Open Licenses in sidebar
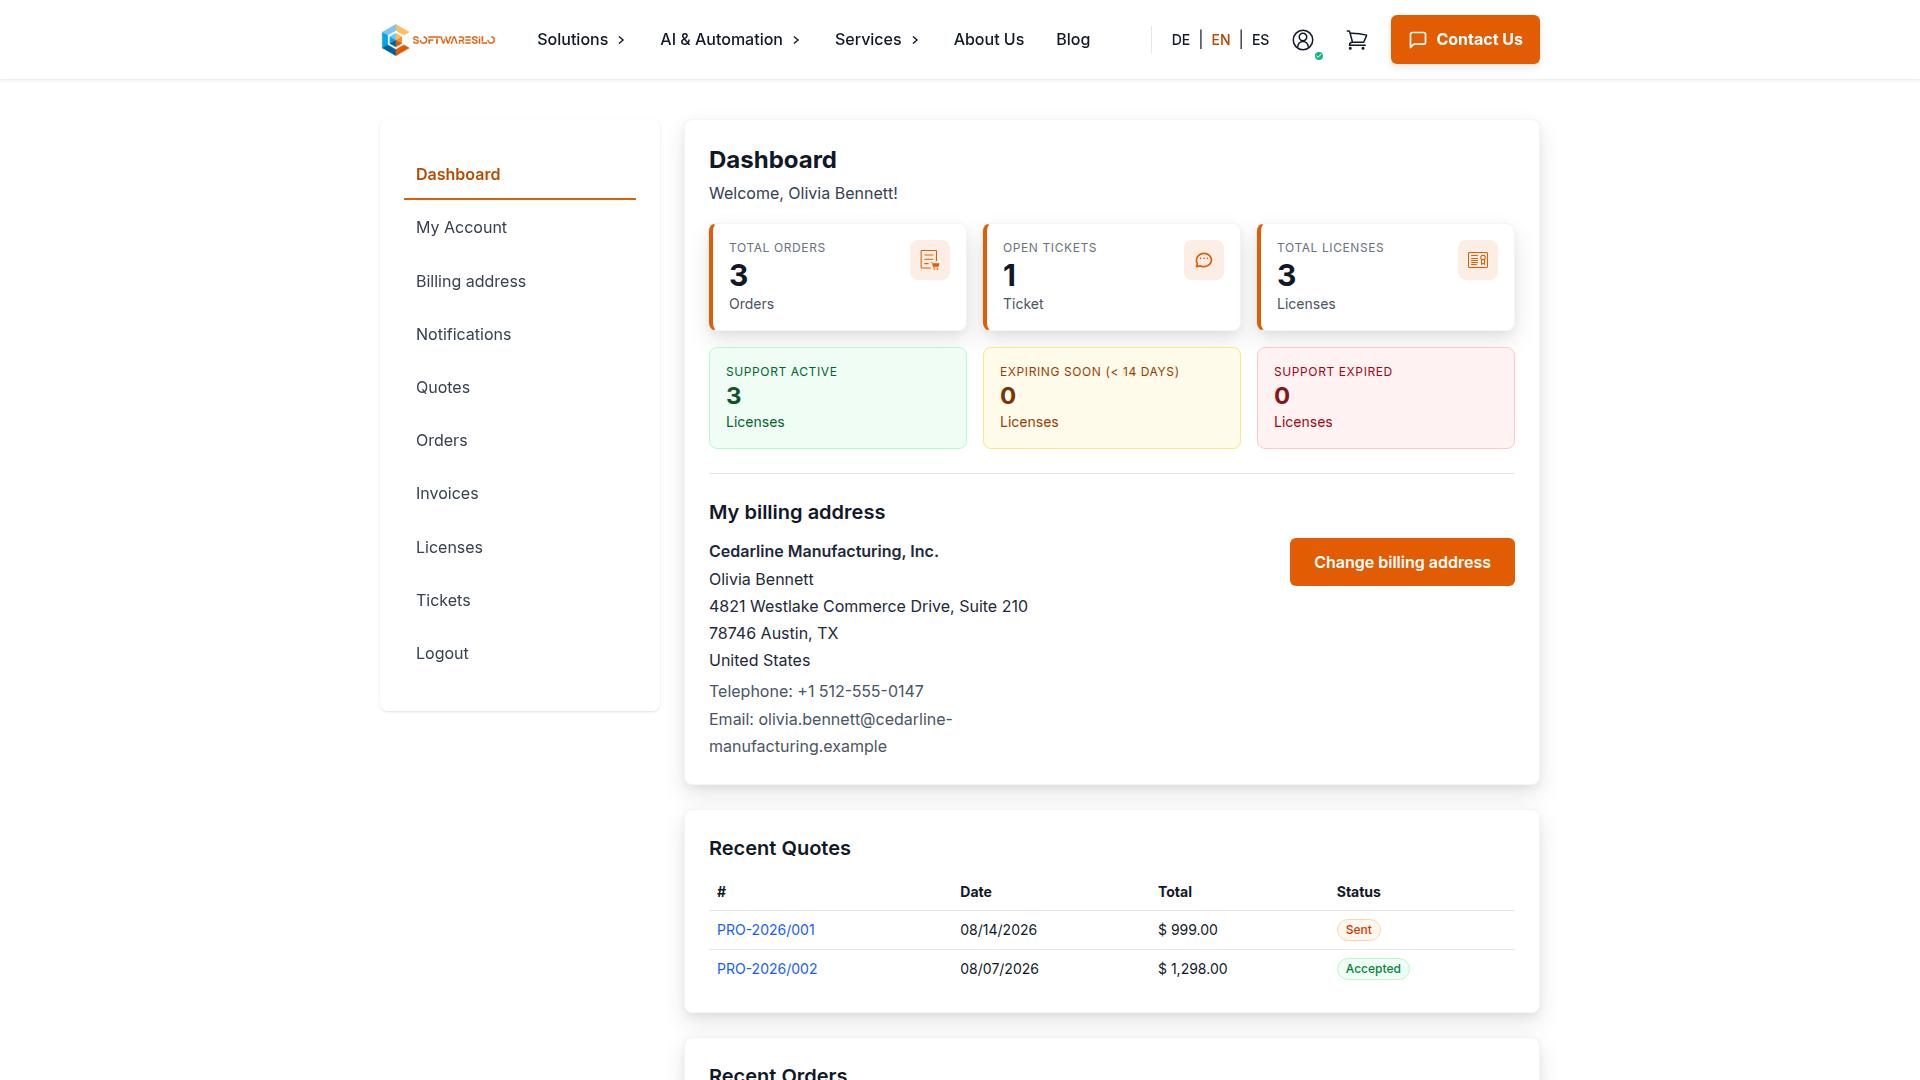This screenshot has width=1920, height=1080. [520, 547]
